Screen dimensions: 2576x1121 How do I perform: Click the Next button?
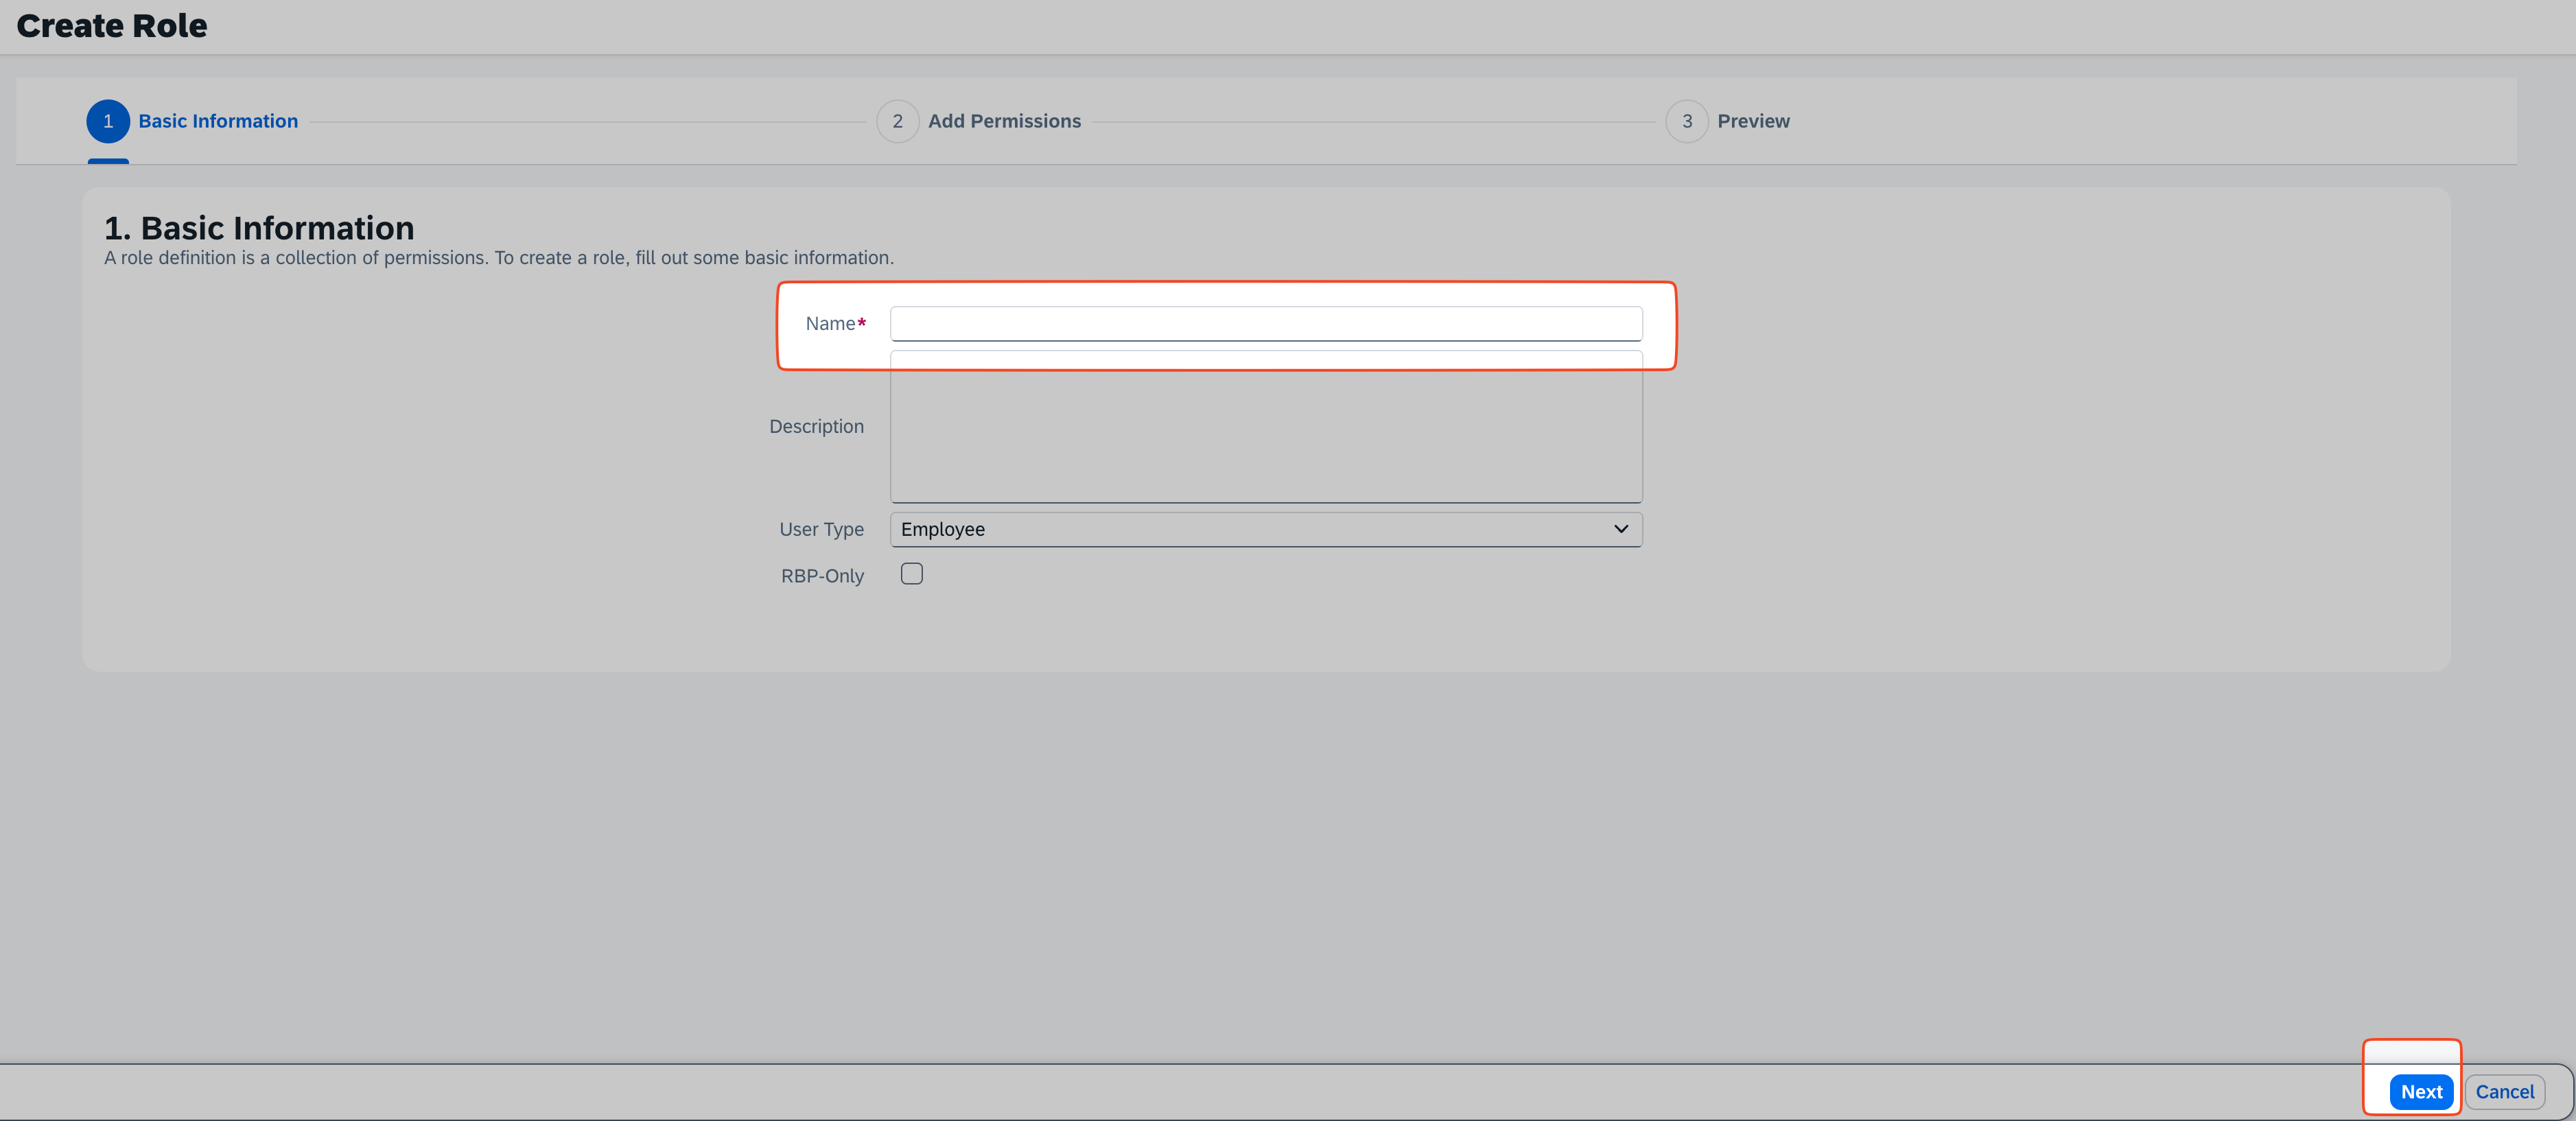[2420, 1092]
